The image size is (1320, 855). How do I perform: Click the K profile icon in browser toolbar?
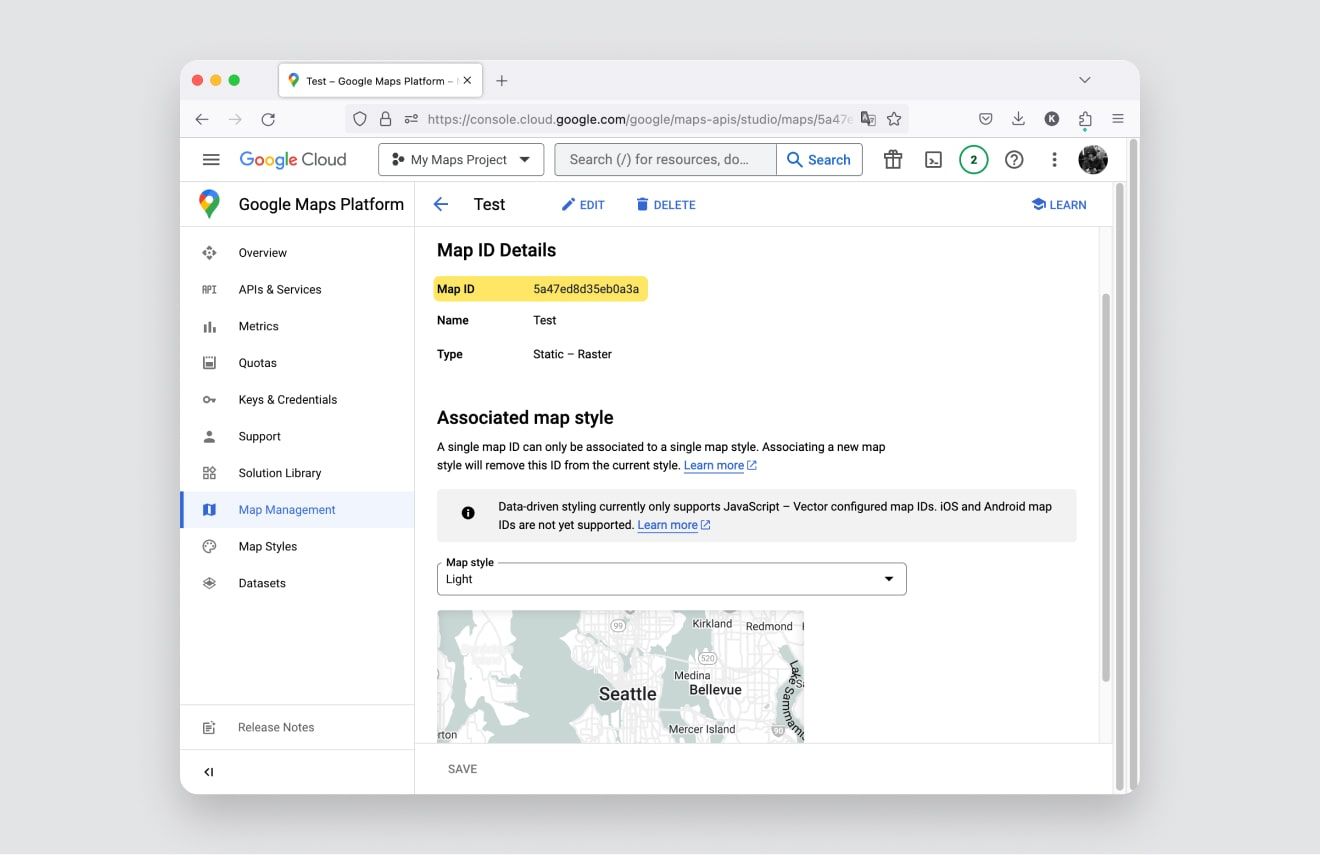click(x=1052, y=119)
